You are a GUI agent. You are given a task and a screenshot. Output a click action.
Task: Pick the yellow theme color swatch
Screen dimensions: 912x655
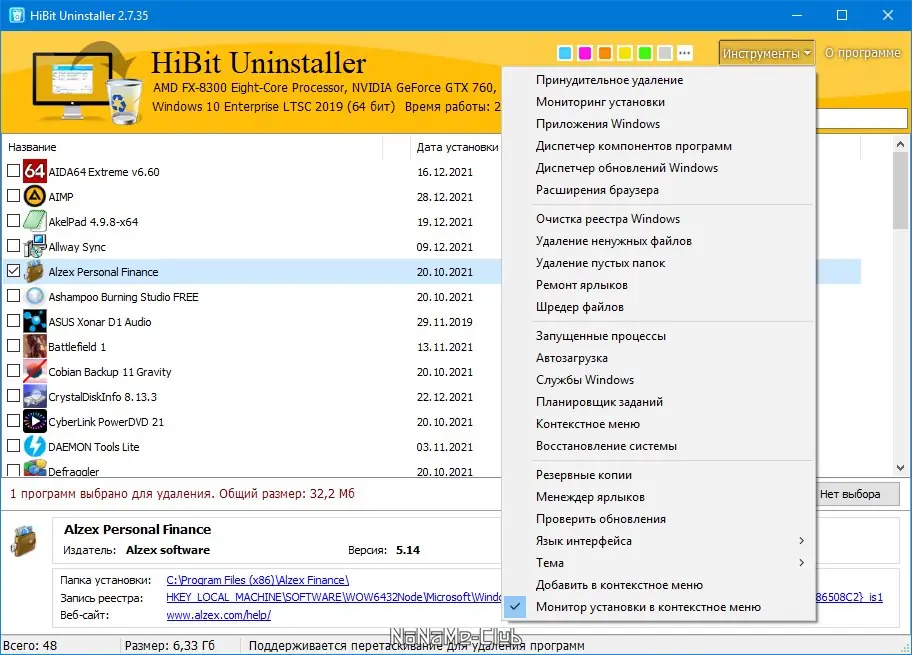(x=625, y=53)
